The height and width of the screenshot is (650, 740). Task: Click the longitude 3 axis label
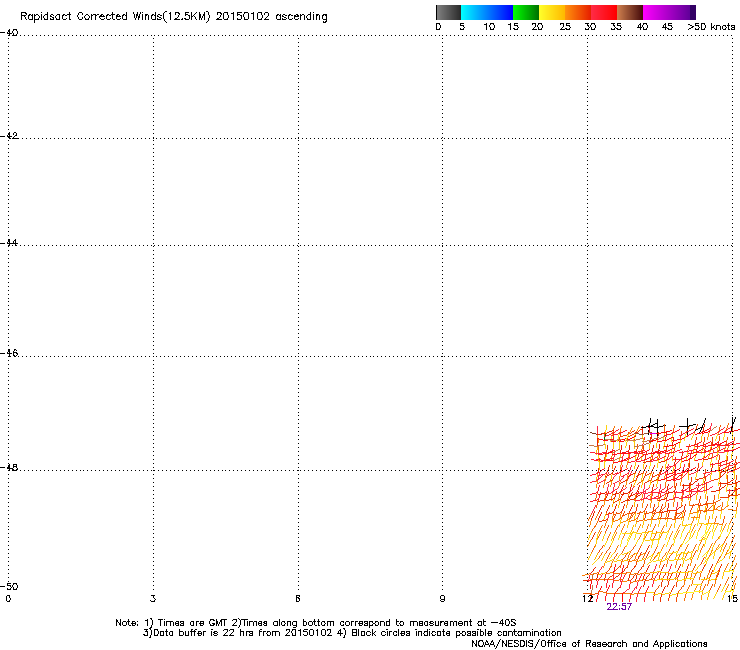pyautogui.click(x=153, y=599)
